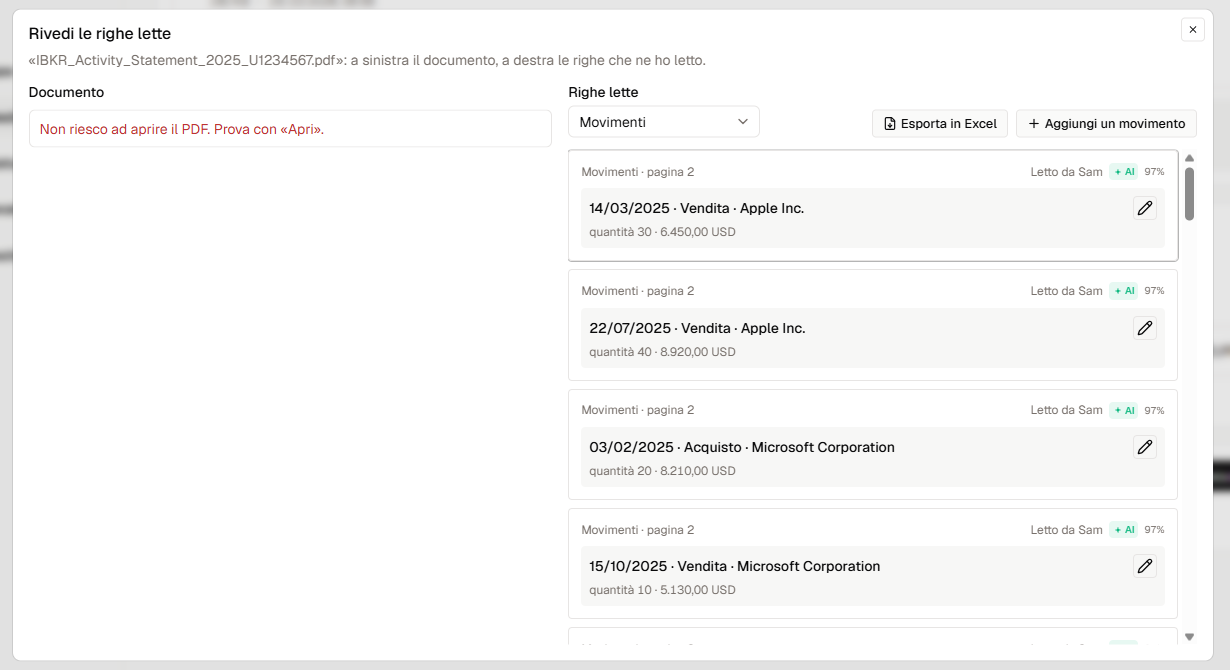Viewport: 1230px width, 670px height.
Task: Select '15/10/2025 · Vendita · Microsoft Corporation' text
Action: (735, 566)
